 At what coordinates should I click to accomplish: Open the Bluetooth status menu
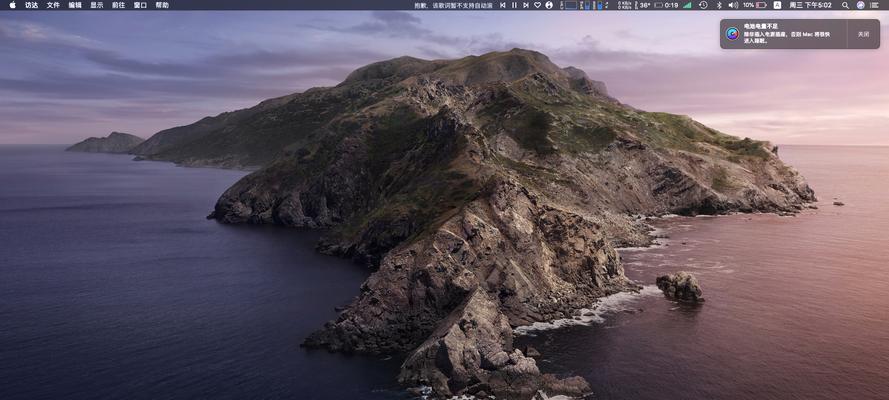click(x=719, y=5)
